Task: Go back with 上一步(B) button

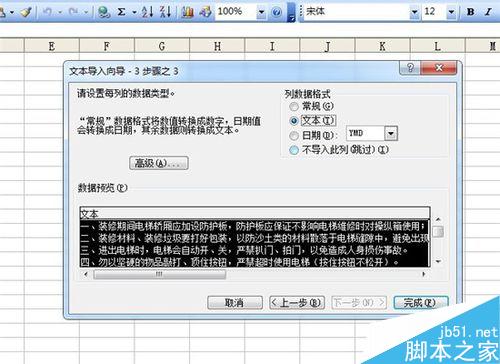Action: click(x=297, y=303)
